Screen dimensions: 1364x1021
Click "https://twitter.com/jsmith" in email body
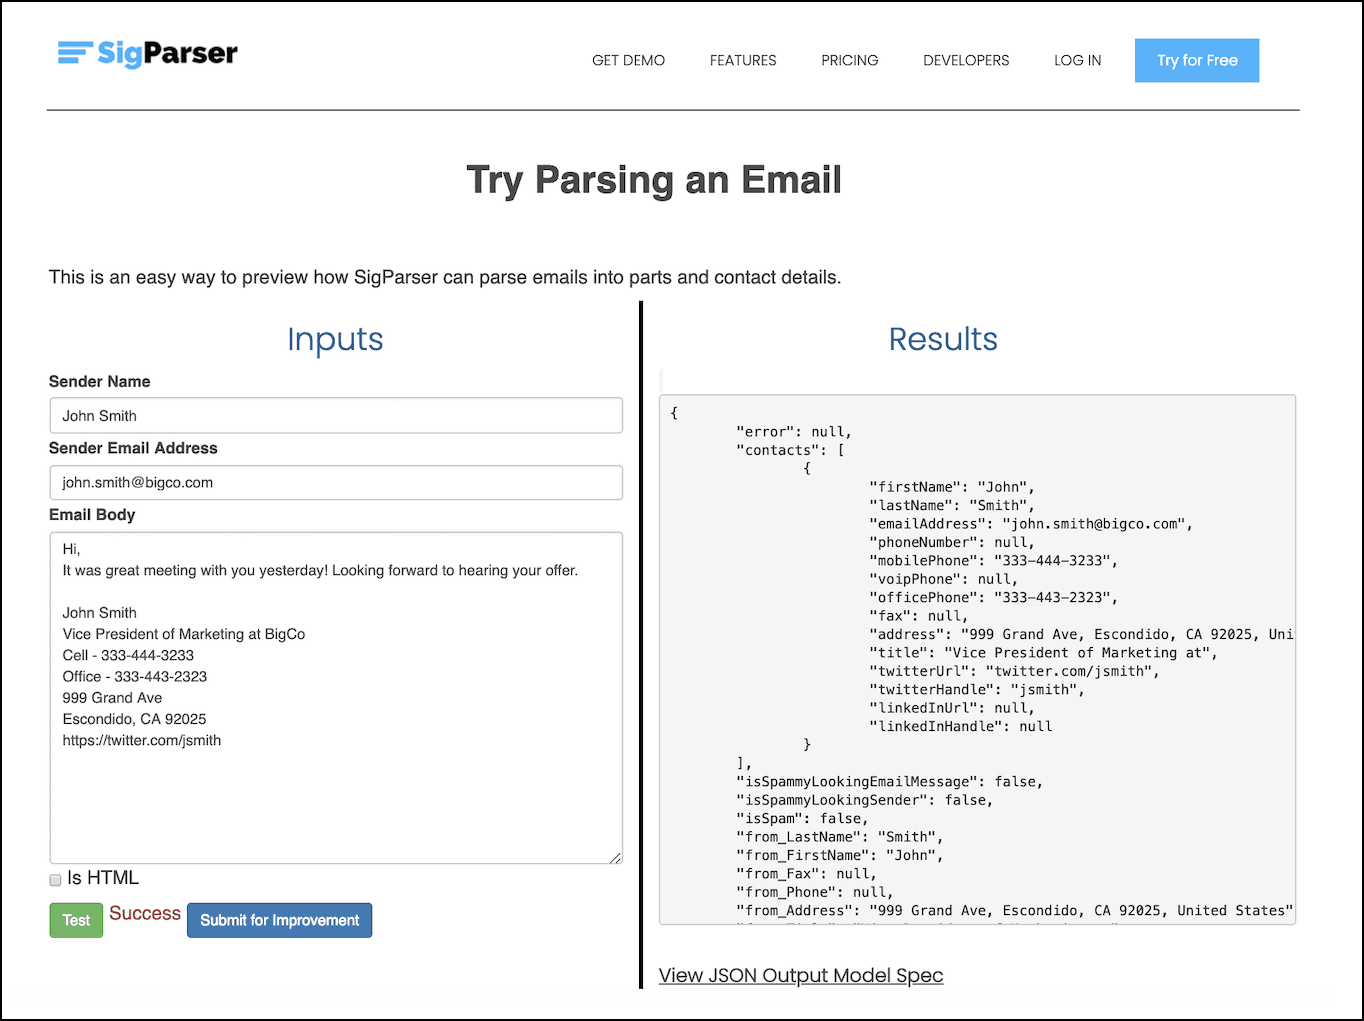[142, 741]
